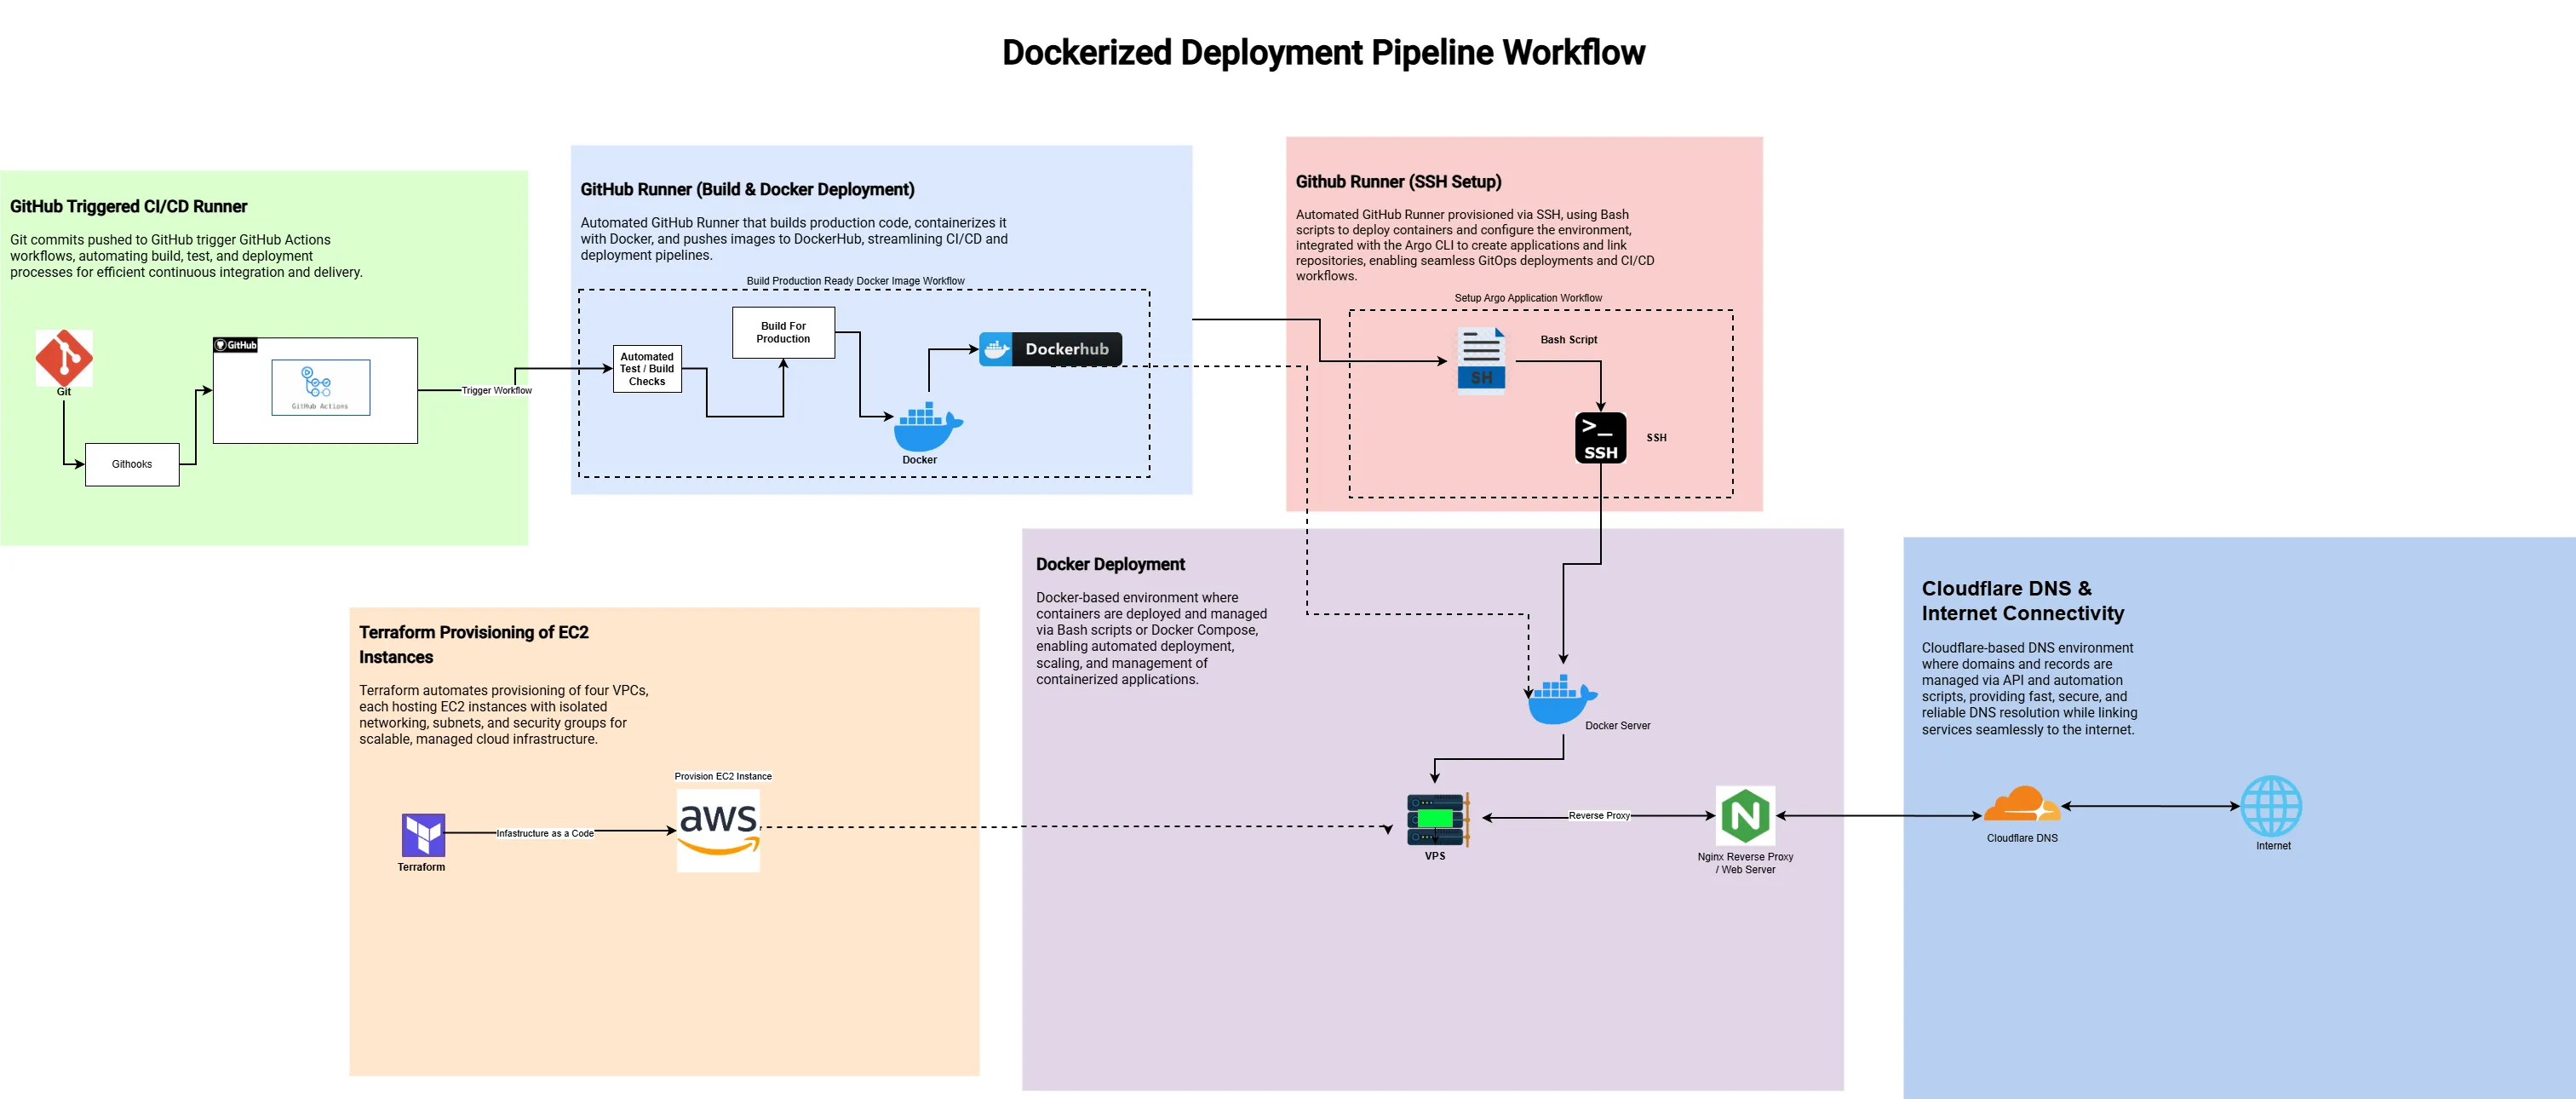This screenshot has height=1099, width=2576.
Task: Click the Internet globe icon
Action: (2272, 806)
